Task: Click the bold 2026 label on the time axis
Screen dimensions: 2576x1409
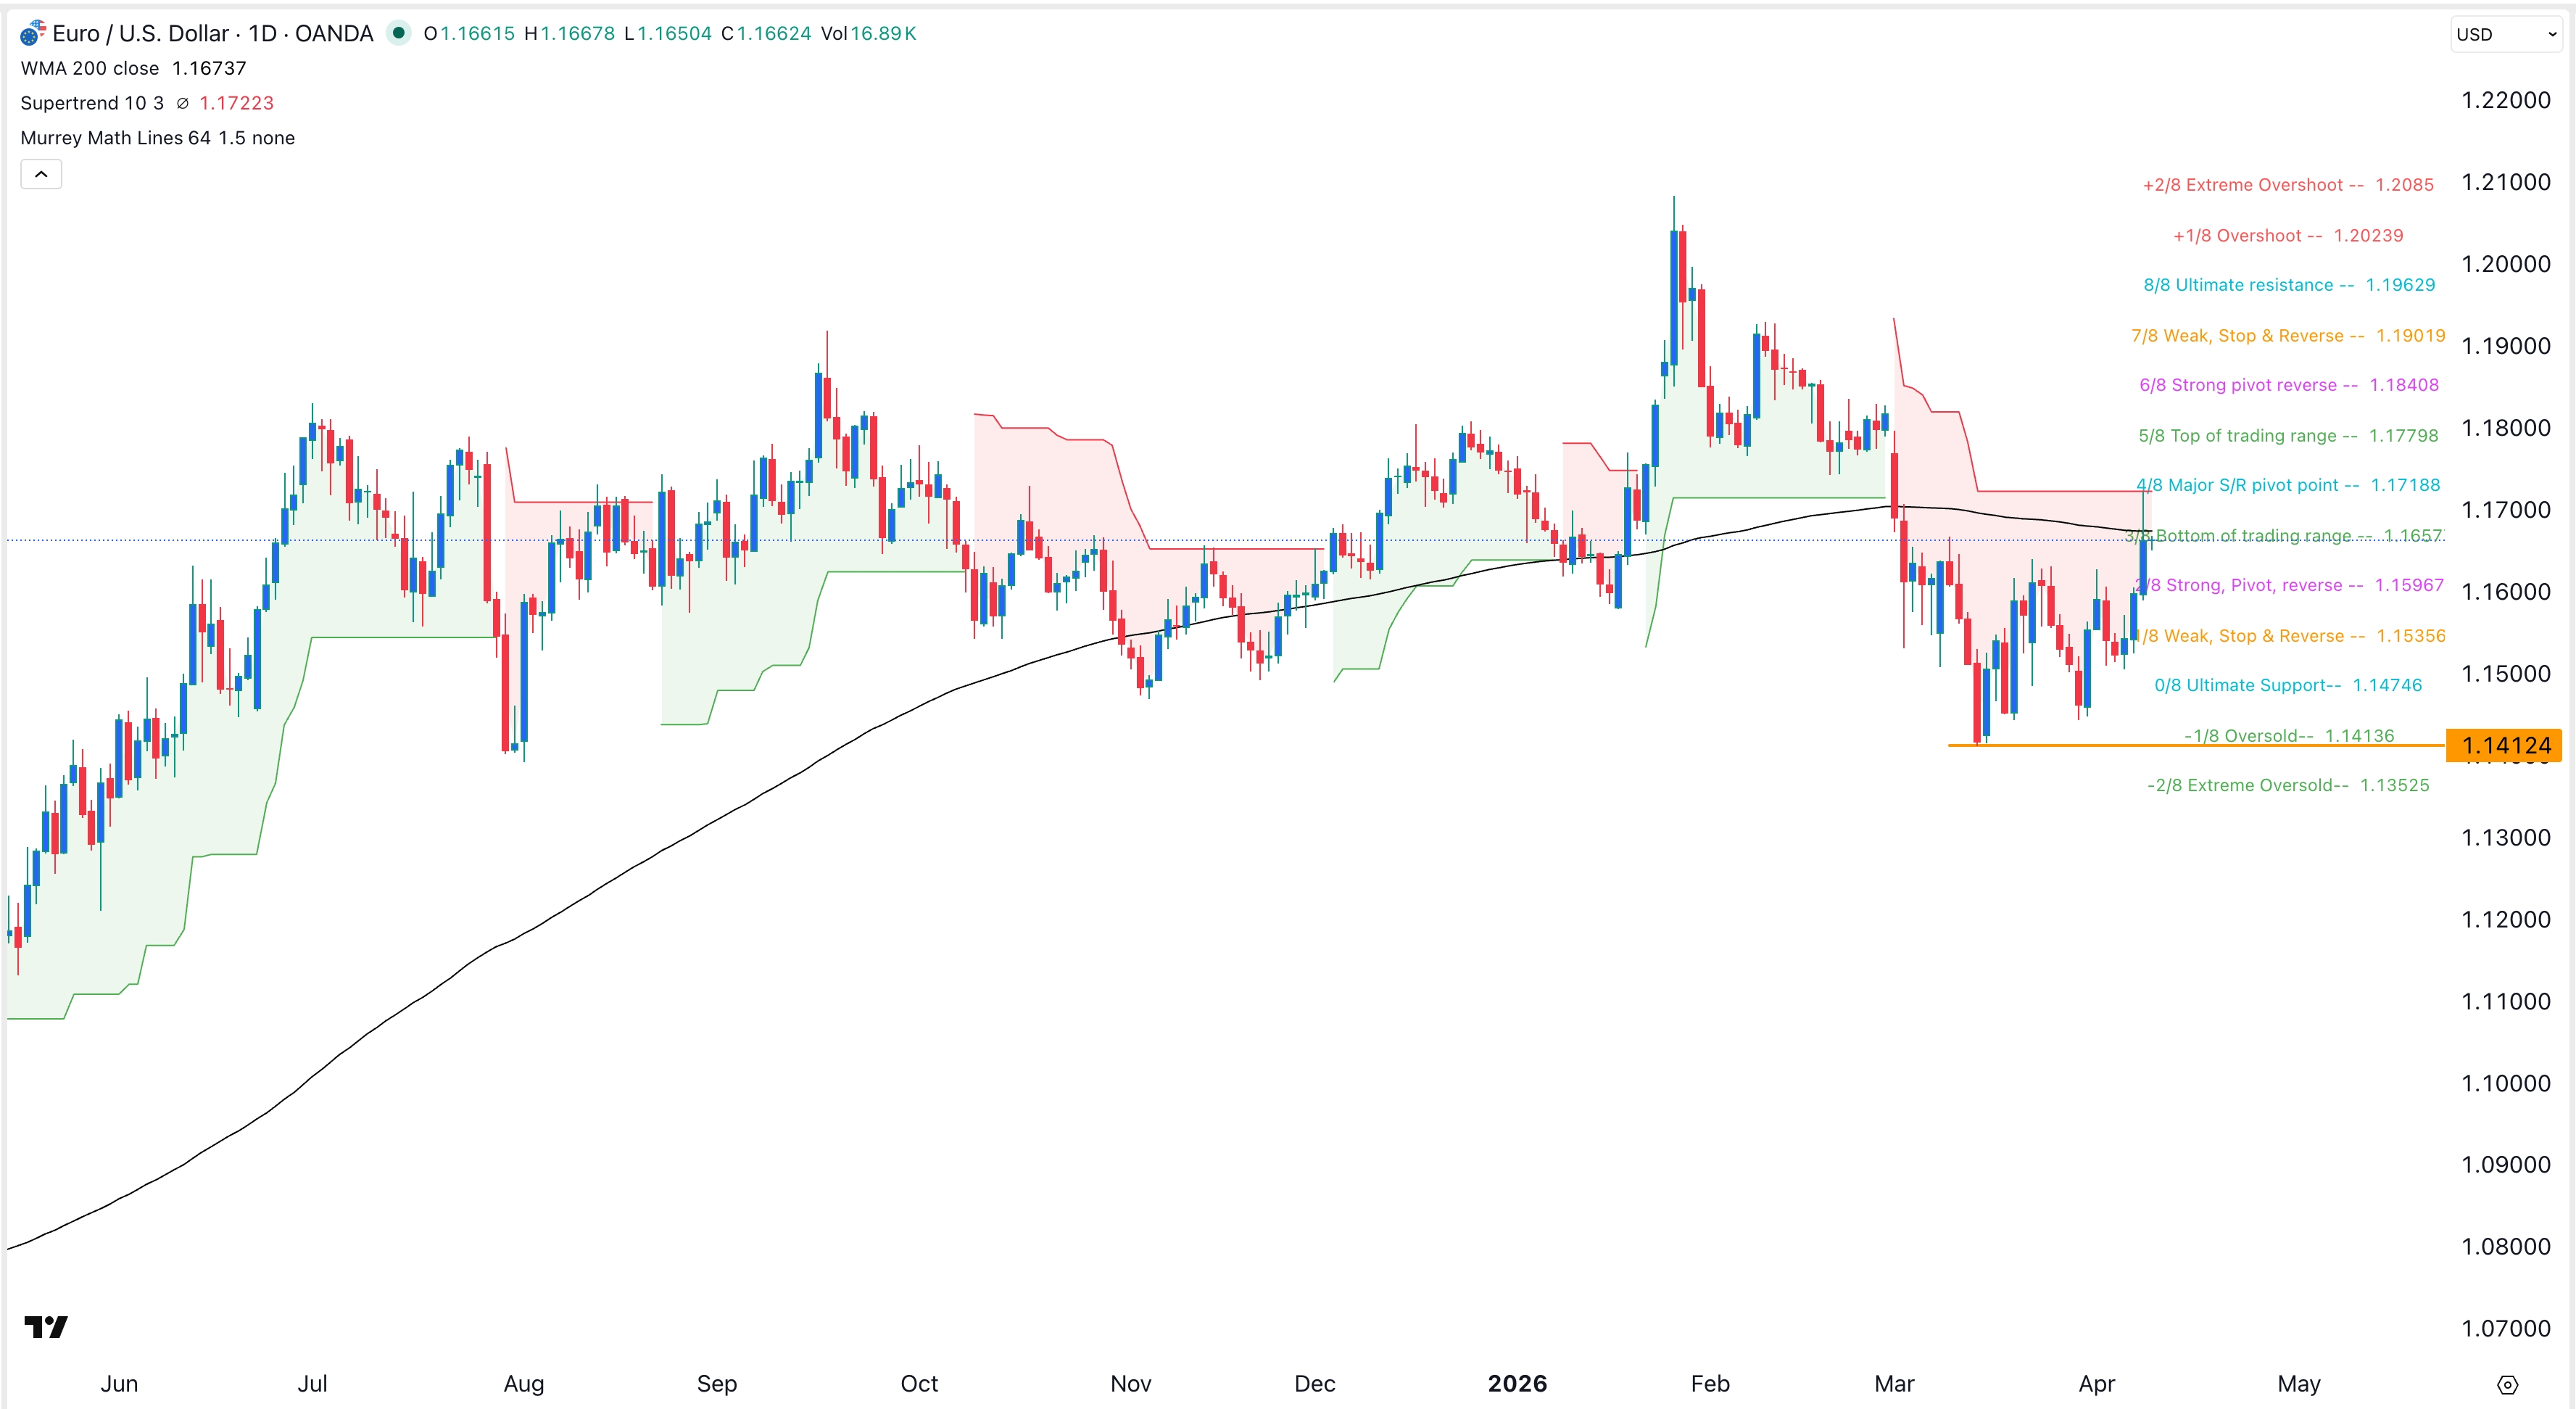Action: [x=1518, y=1384]
